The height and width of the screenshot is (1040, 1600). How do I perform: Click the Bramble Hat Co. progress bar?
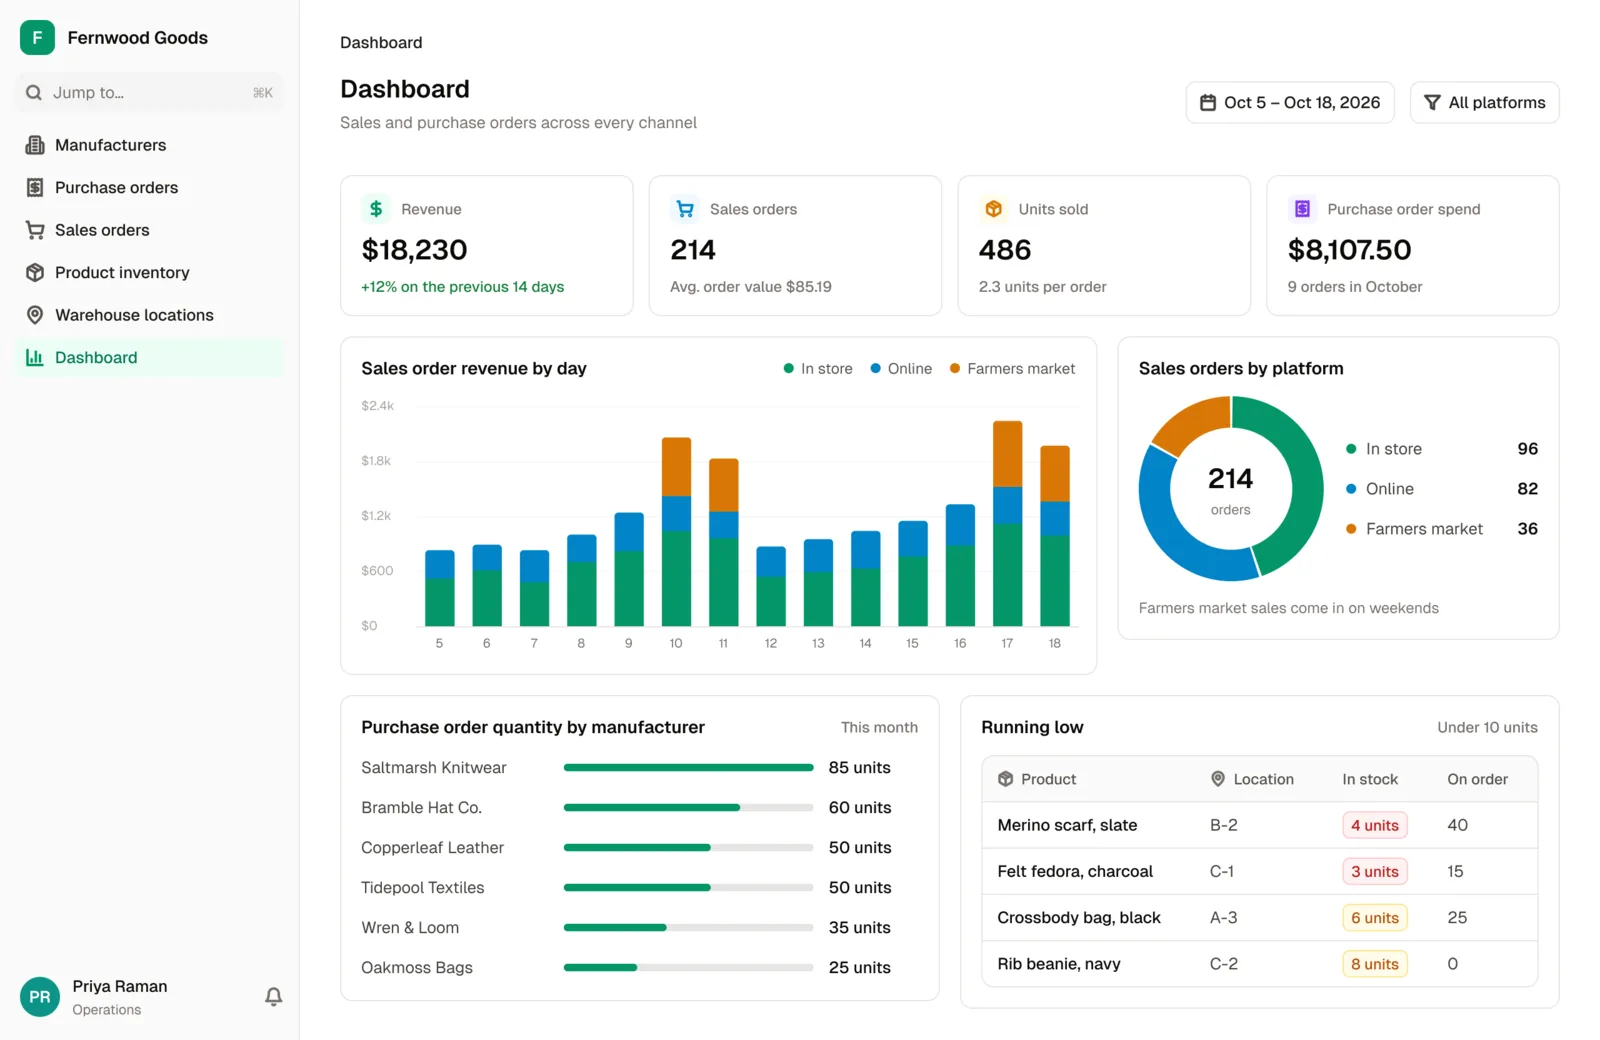click(688, 808)
